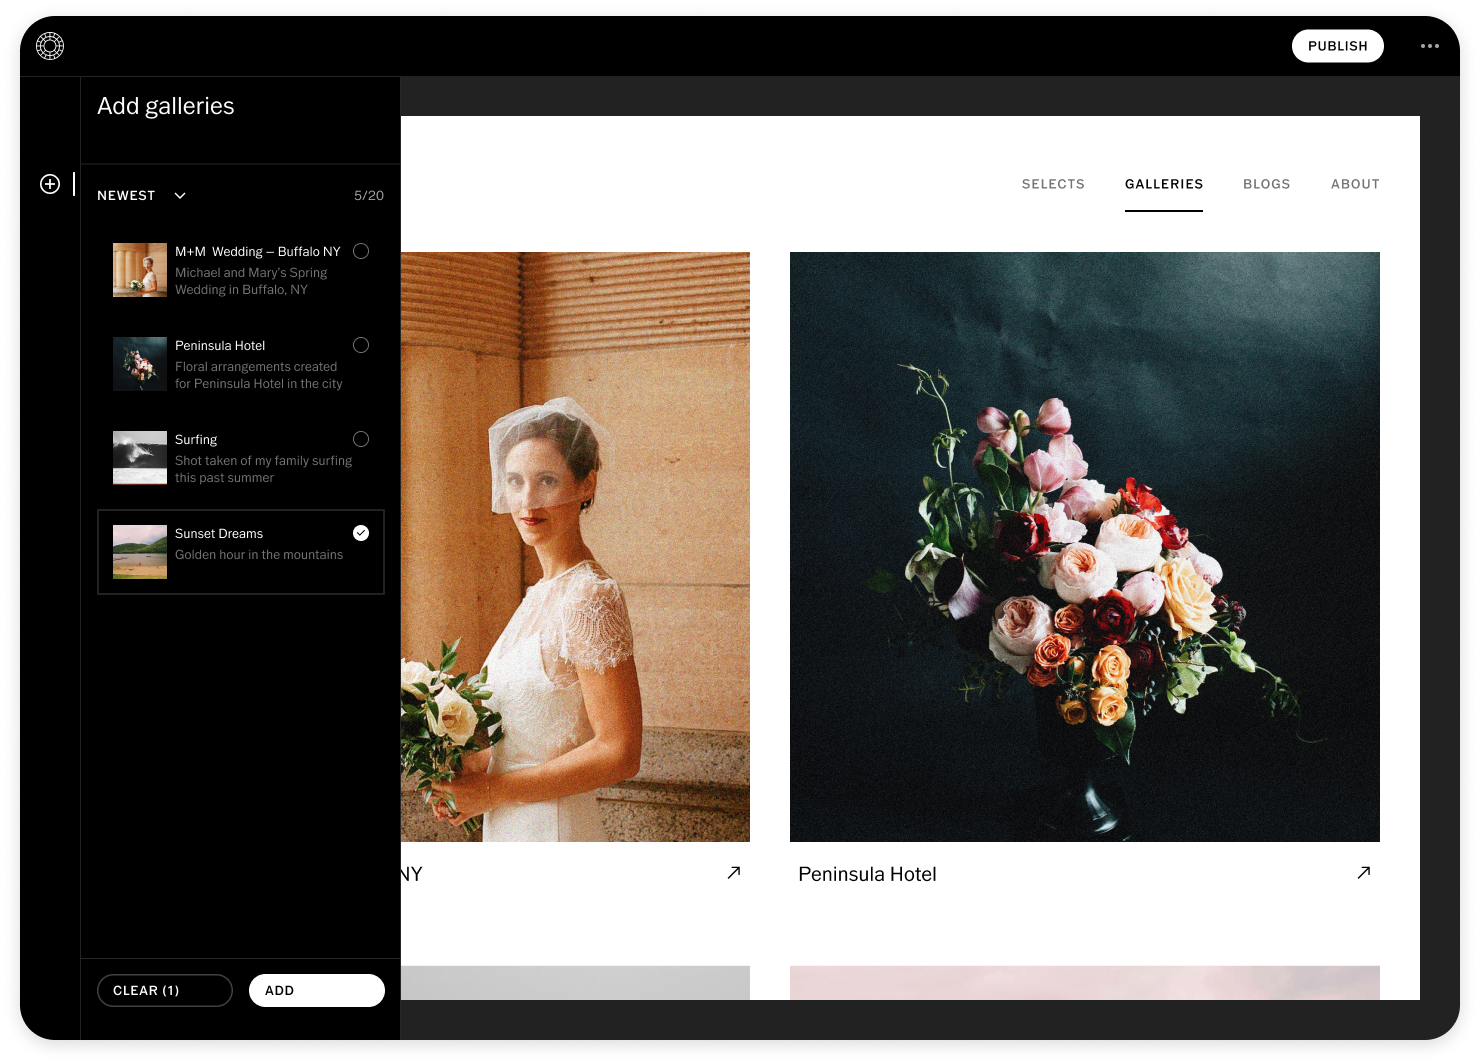Viewport: 1480px width, 1064px height.
Task: Click the Sunset Dreams mountain thumbnail
Action: click(x=140, y=552)
